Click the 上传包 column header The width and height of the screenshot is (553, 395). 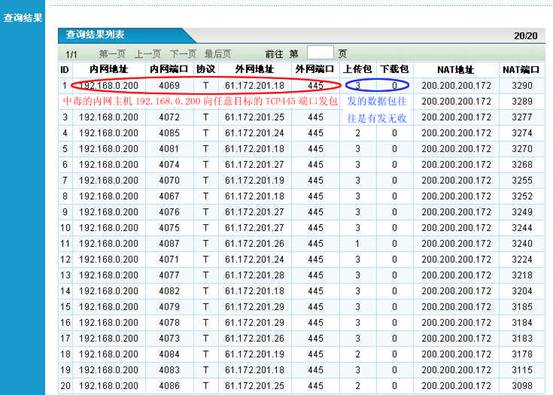point(357,69)
